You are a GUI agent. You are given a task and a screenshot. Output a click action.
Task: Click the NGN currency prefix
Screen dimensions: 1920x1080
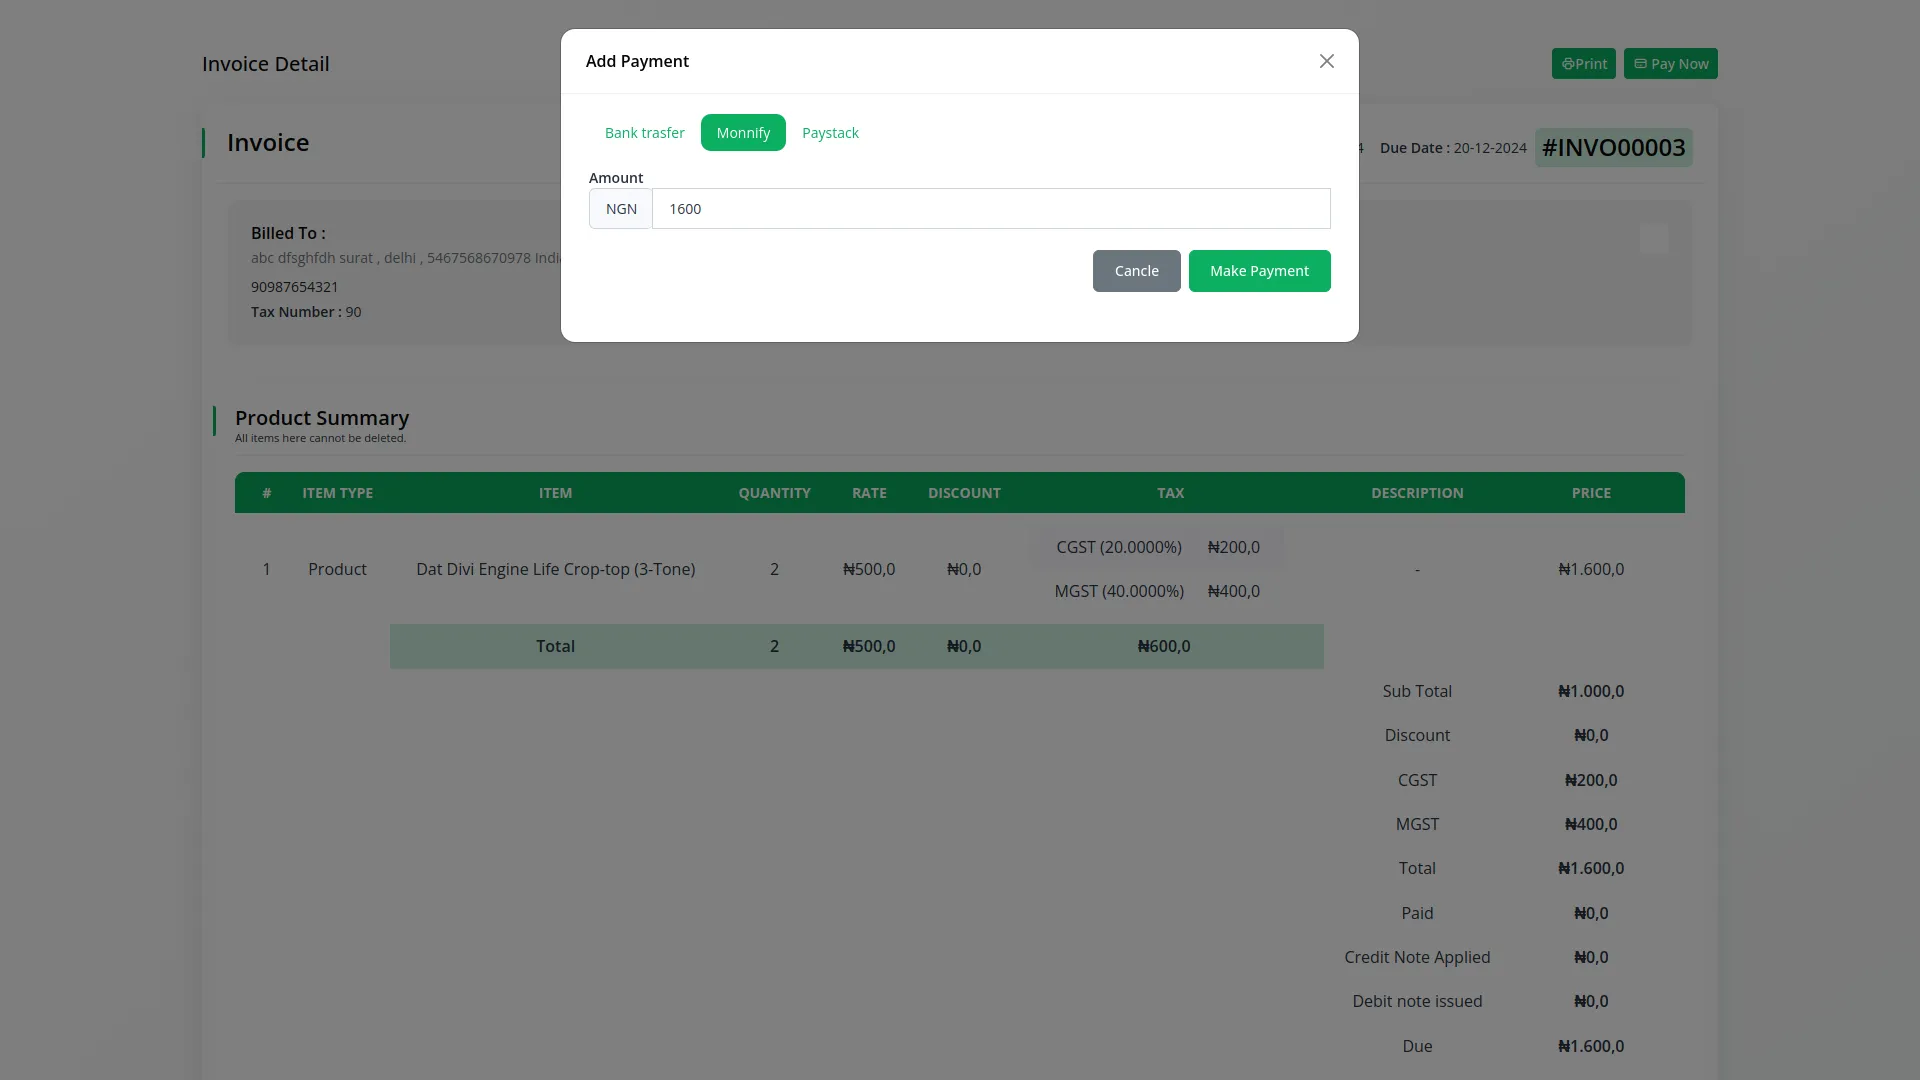coord(621,209)
